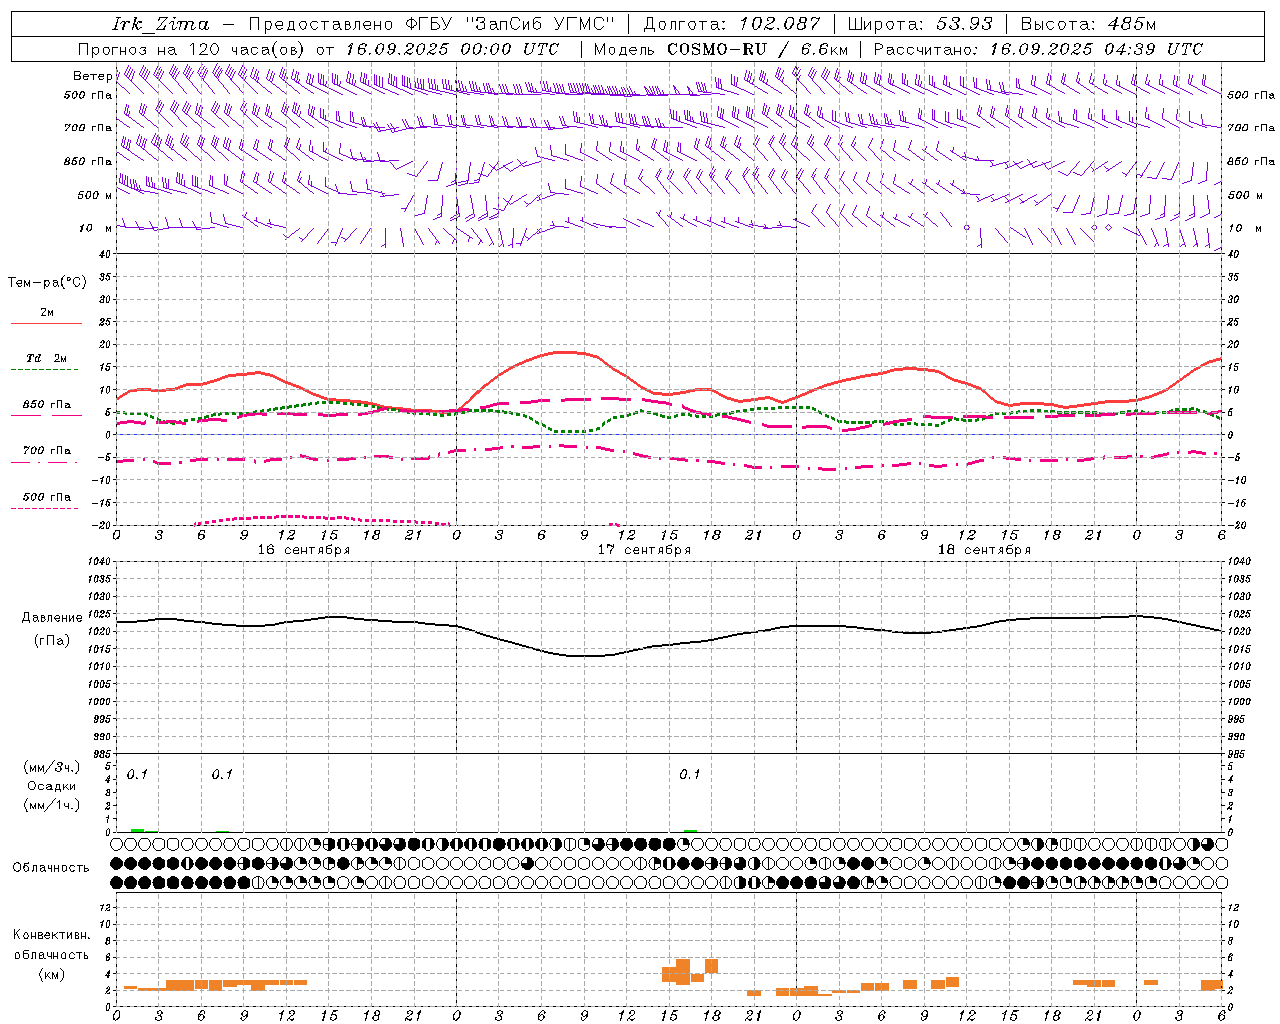
Task: Select the '850 гПа' entry in temperature legend
Action: 47,405
